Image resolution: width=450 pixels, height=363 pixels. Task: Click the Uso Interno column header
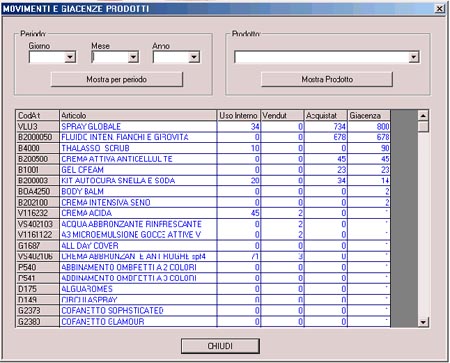[239, 116]
